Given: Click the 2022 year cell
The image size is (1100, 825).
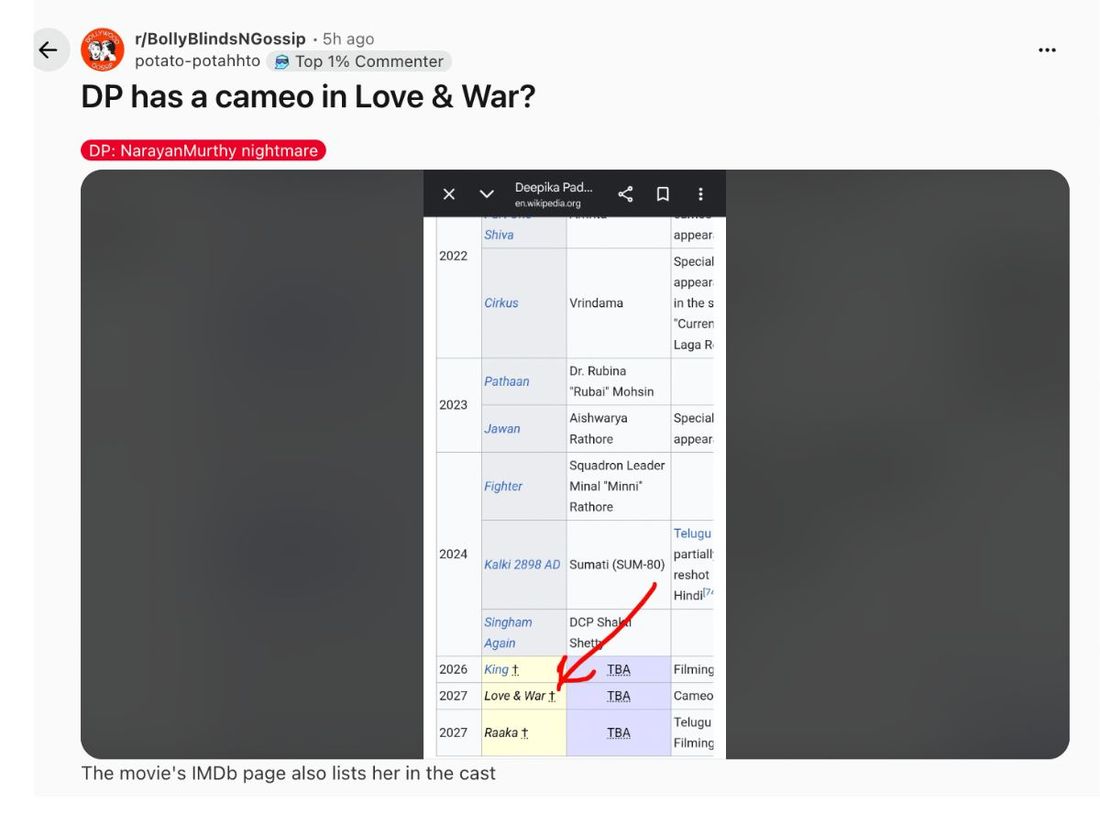Looking at the screenshot, I should tap(453, 256).
